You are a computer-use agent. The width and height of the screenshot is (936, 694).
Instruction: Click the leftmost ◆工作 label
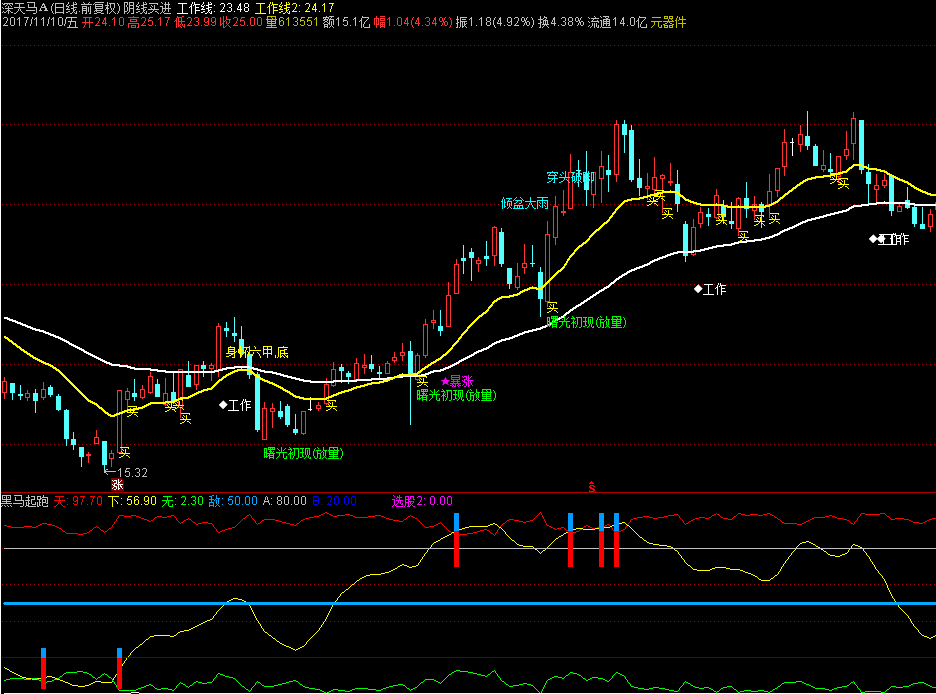pyautogui.click(x=235, y=406)
